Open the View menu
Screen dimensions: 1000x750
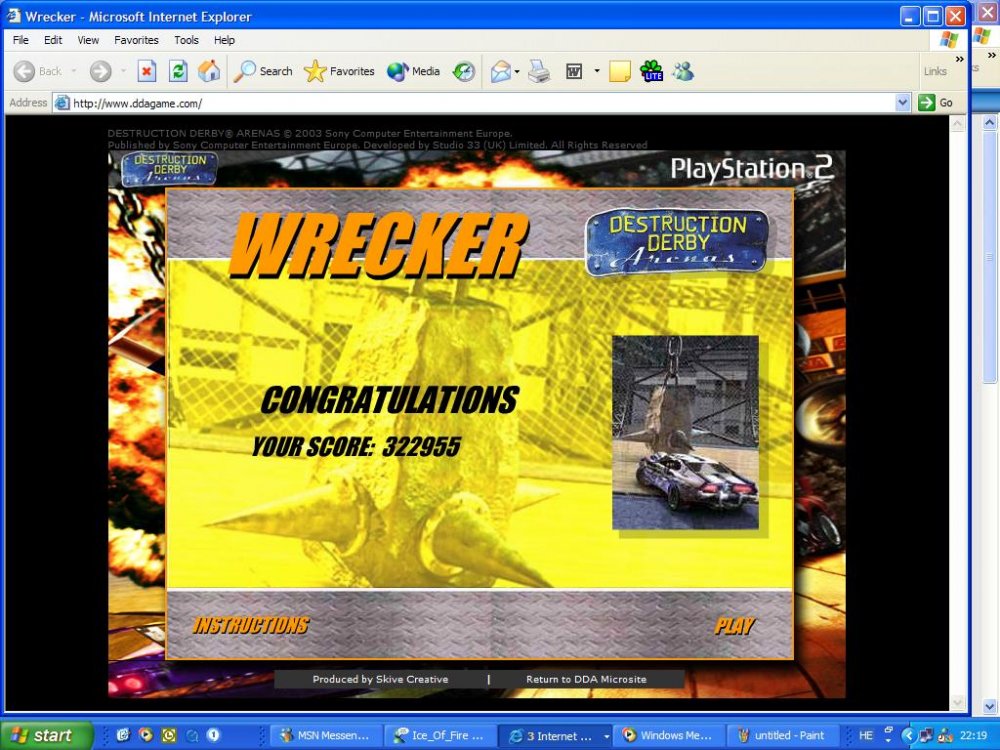(x=88, y=40)
